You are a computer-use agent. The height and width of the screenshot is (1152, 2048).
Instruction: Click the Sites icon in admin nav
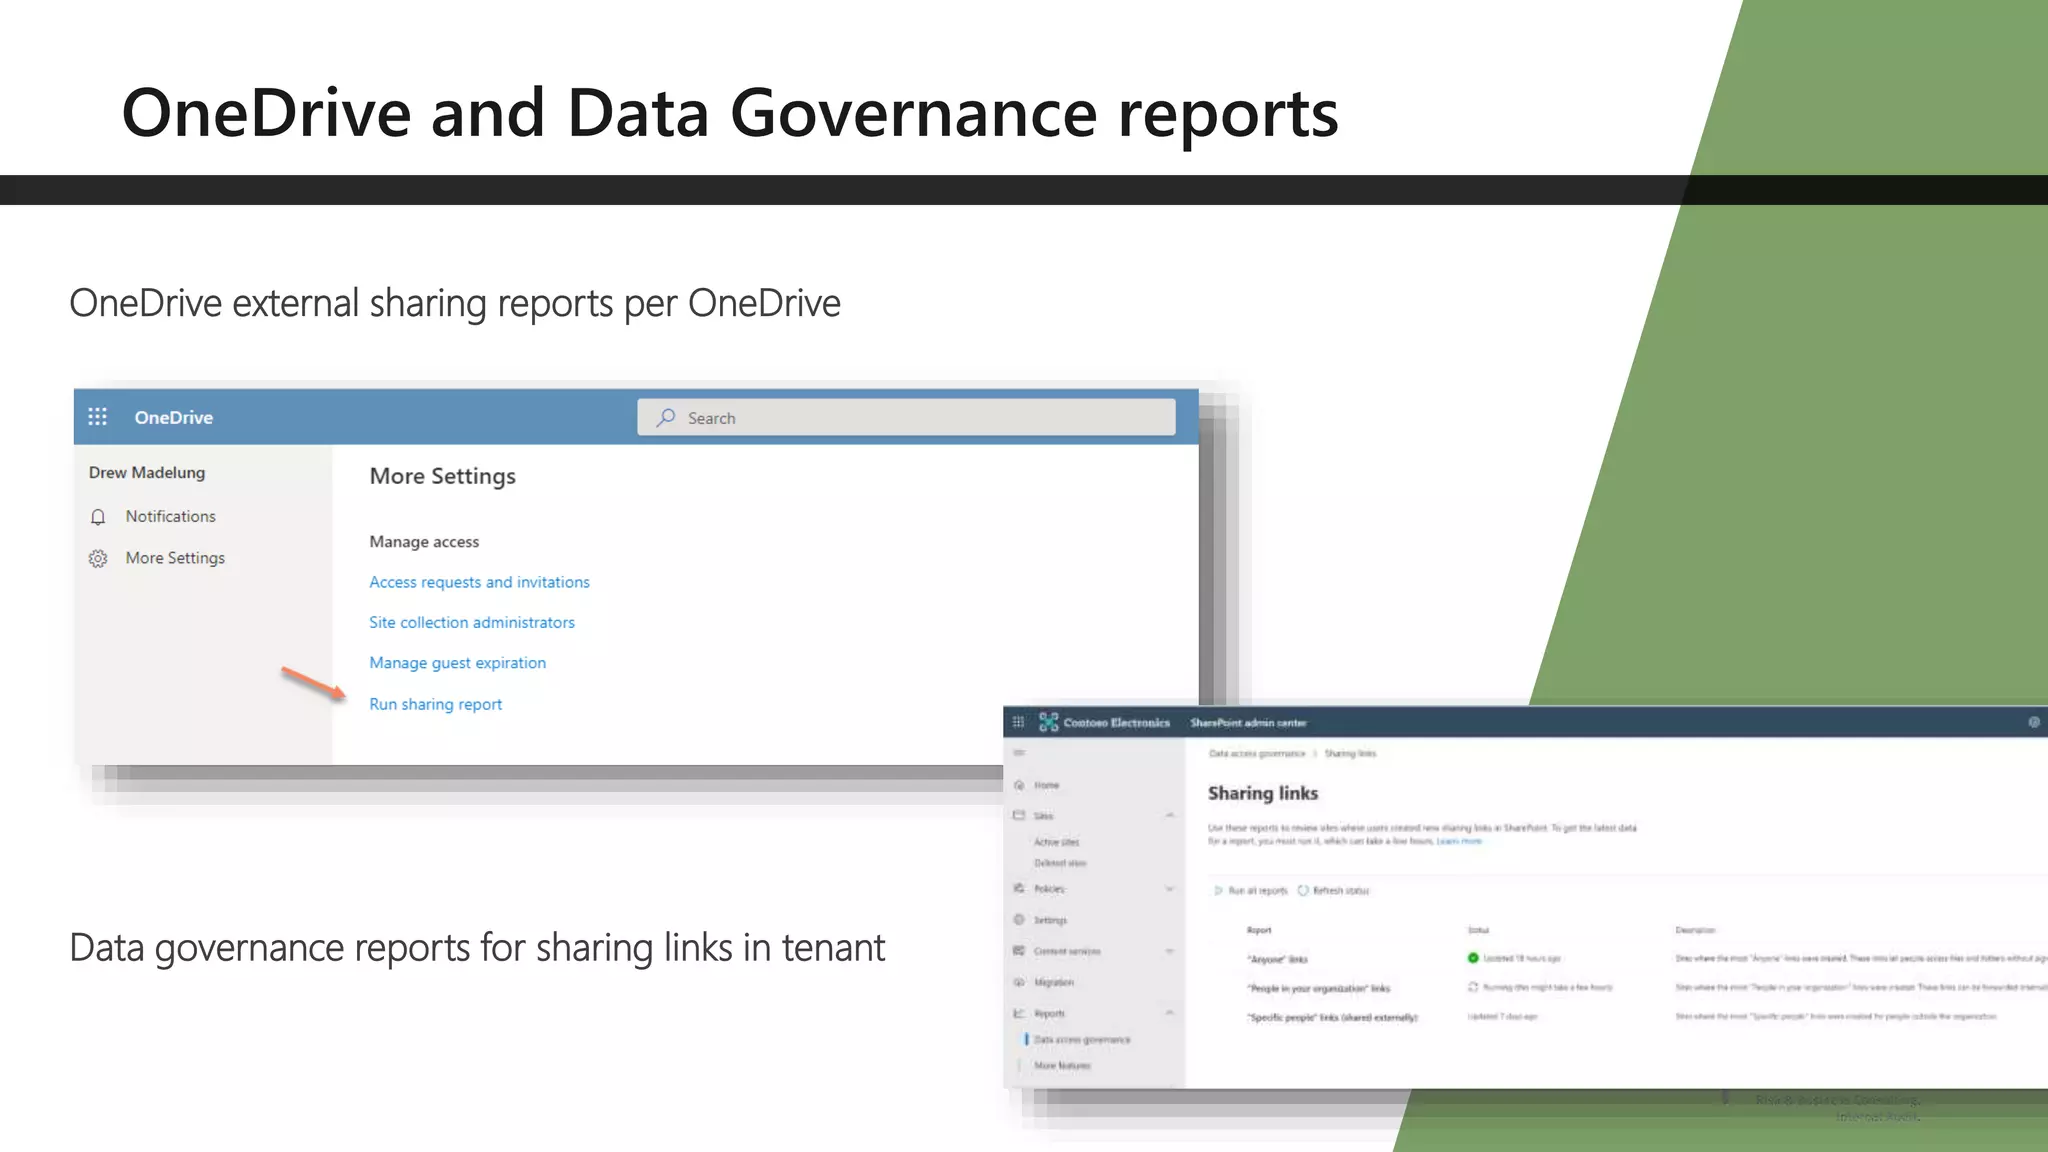(x=1019, y=815)
